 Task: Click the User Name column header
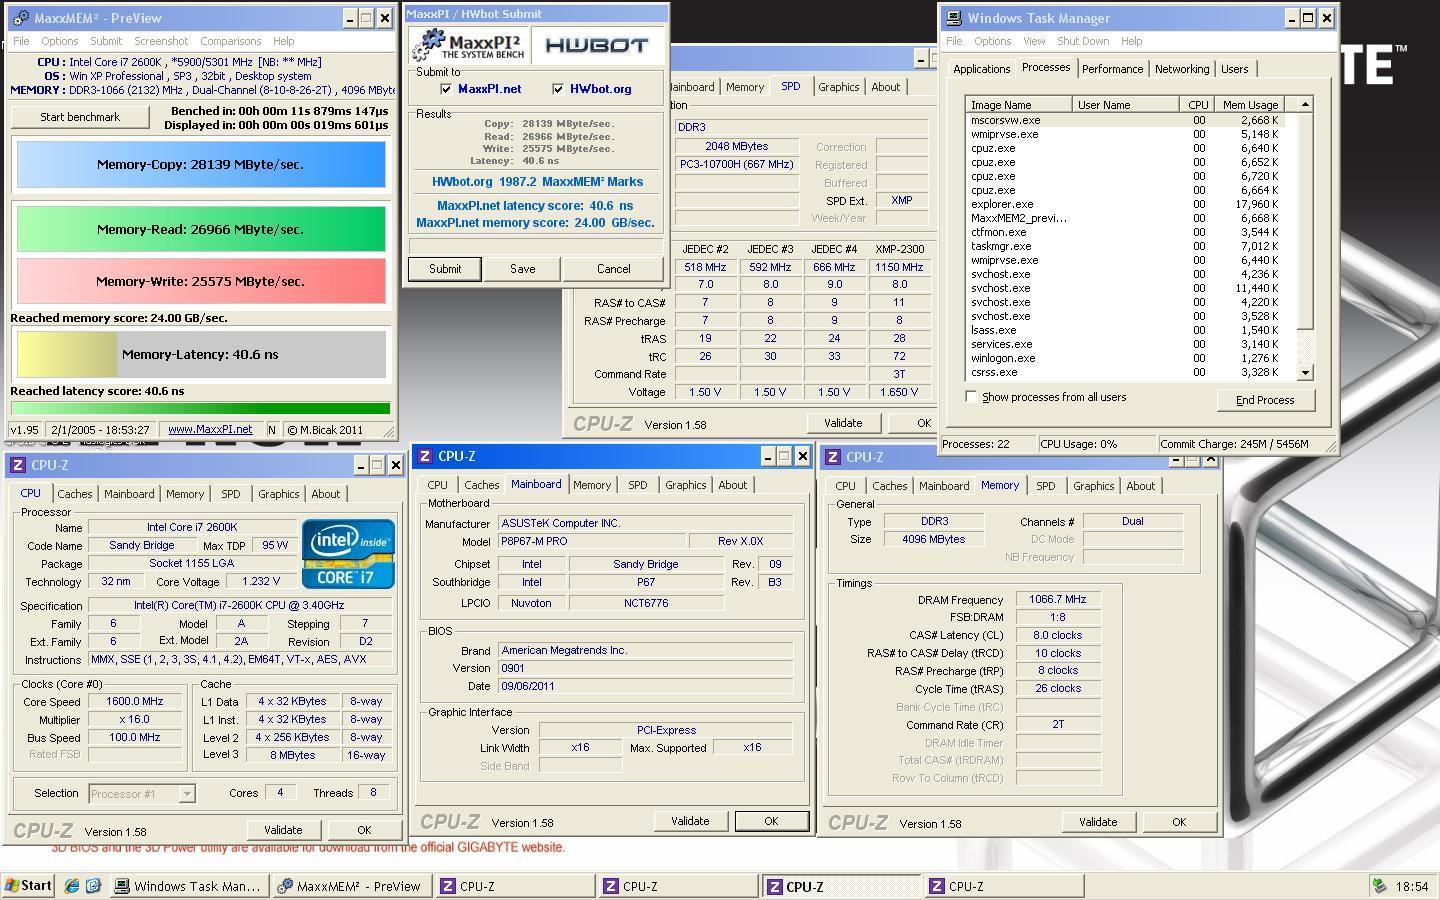[x=1125, y=104]
